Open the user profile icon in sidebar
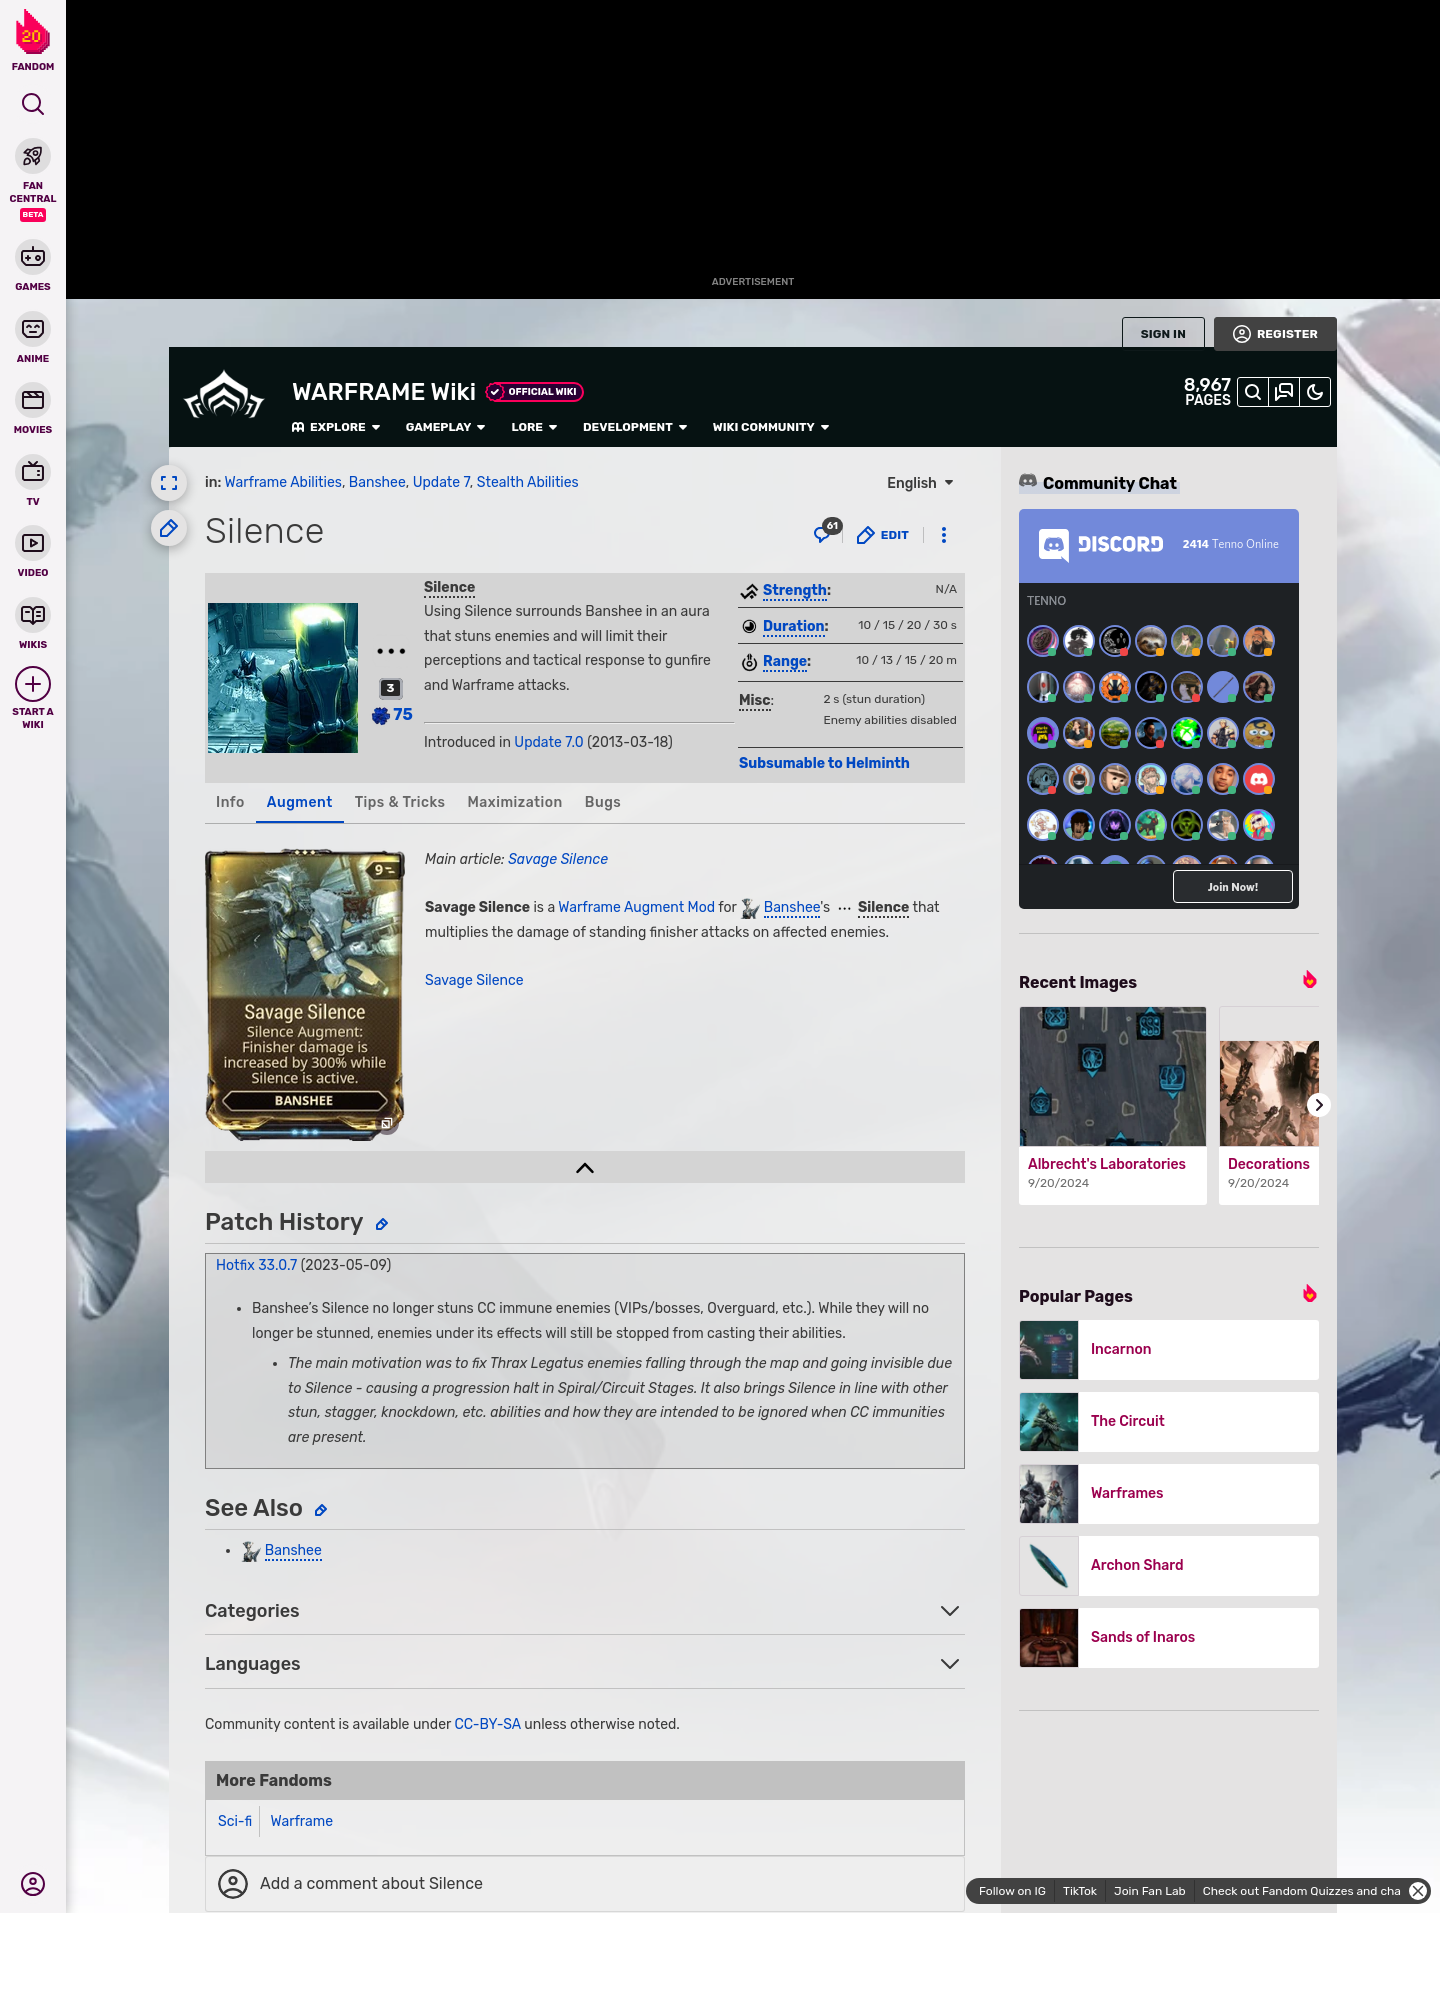The width and height of the screenshot is (1440, 2000). 33,1884
